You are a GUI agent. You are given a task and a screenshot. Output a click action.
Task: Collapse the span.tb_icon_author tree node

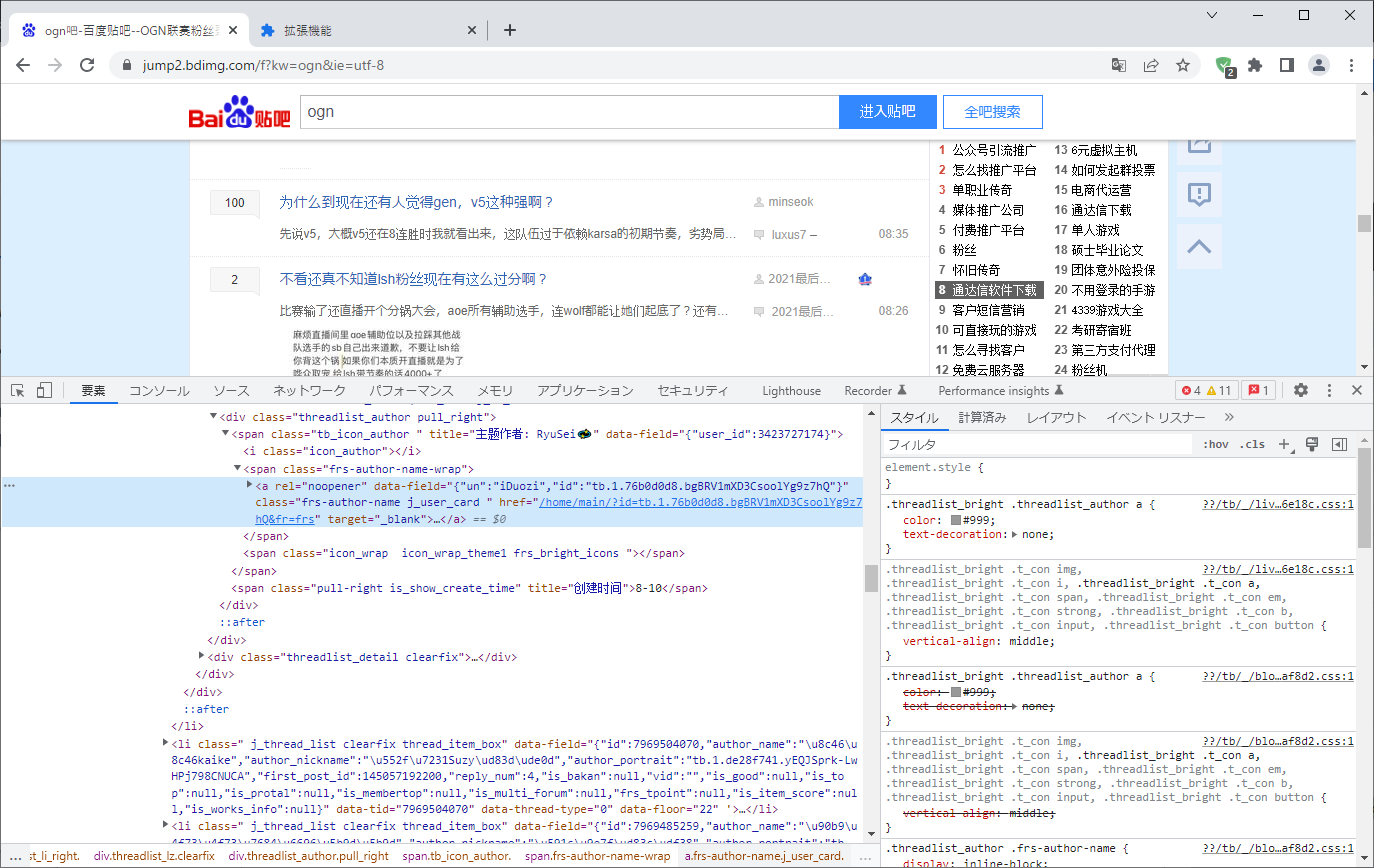click(226, 433)
